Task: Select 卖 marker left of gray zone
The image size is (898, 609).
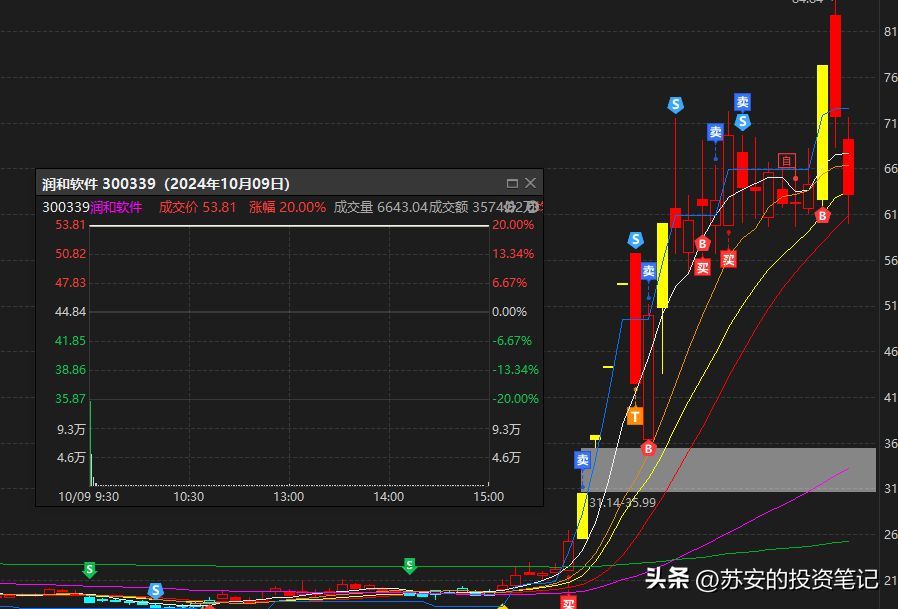Action: pos(583,460)
